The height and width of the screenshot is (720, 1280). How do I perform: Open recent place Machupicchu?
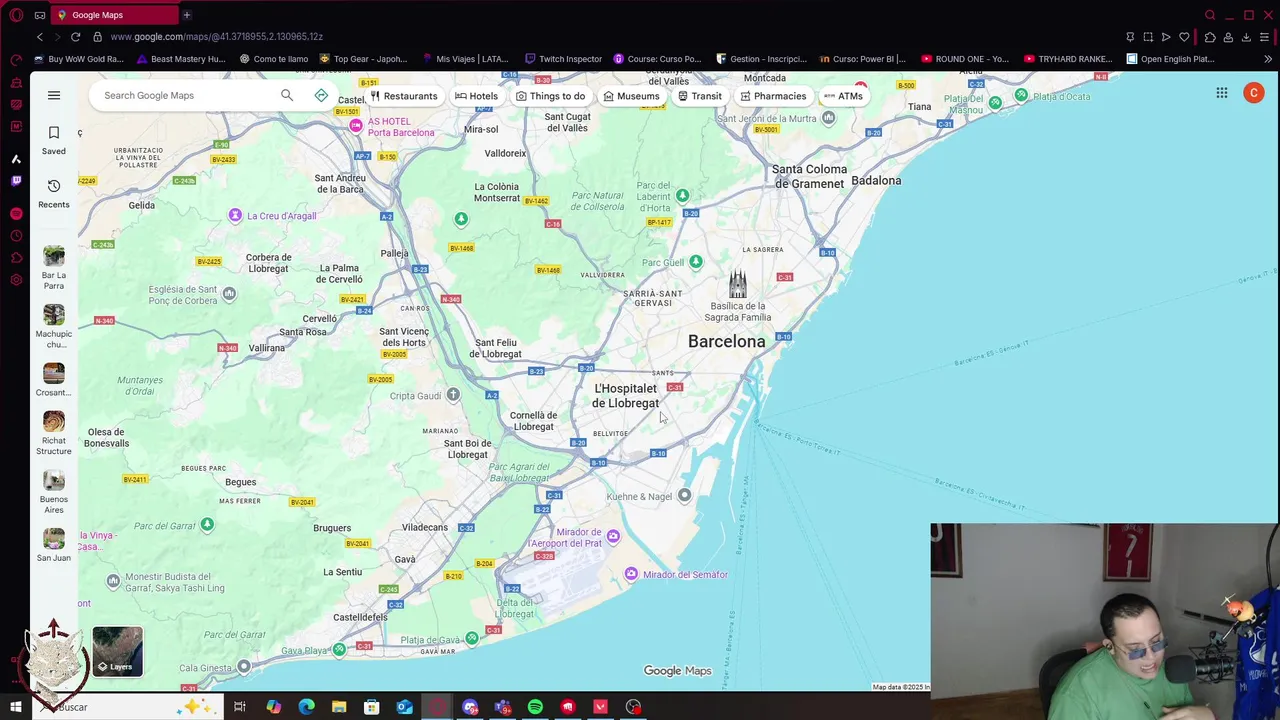point(54,327)
